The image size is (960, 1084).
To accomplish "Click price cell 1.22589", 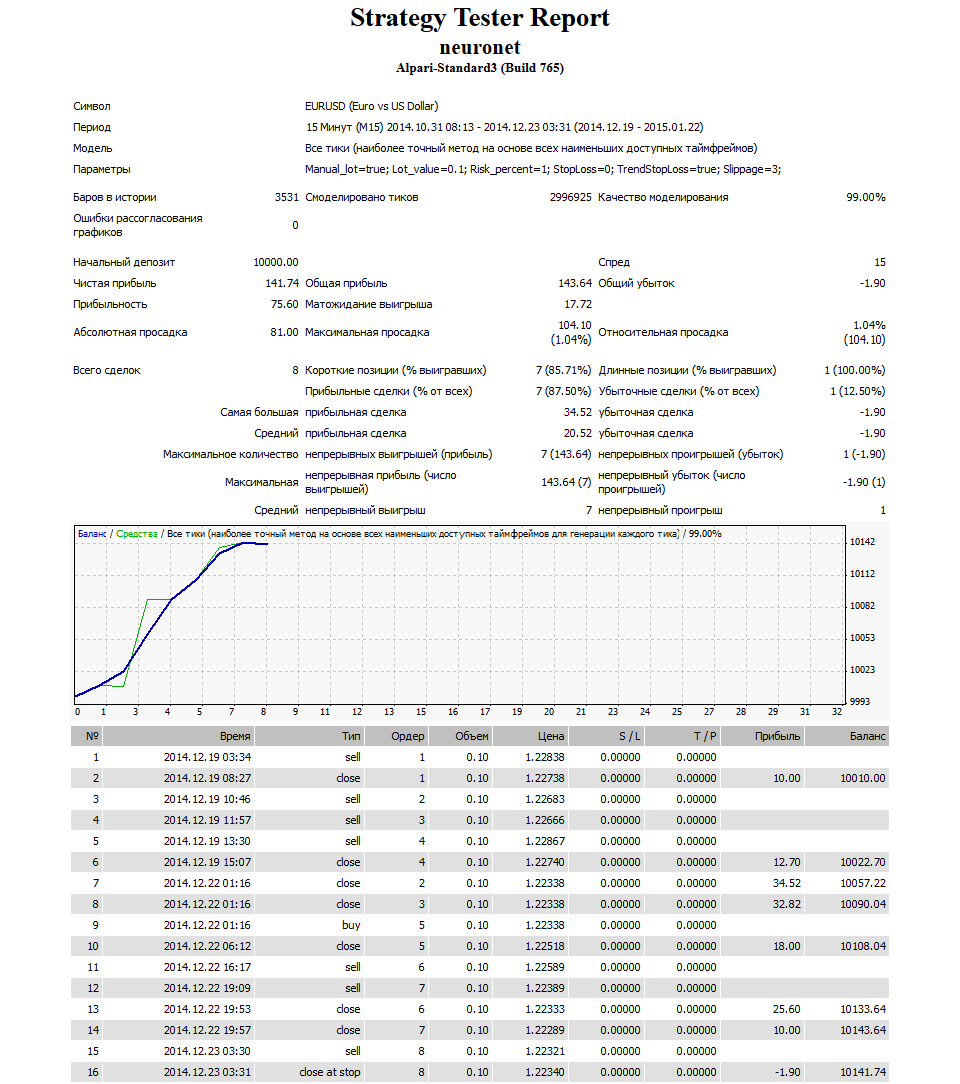I will (x=545, y=967).
